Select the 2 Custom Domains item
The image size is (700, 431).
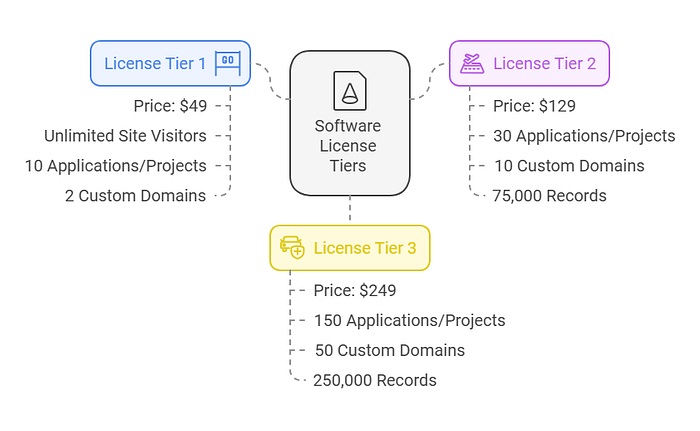[x=135, y=196]
